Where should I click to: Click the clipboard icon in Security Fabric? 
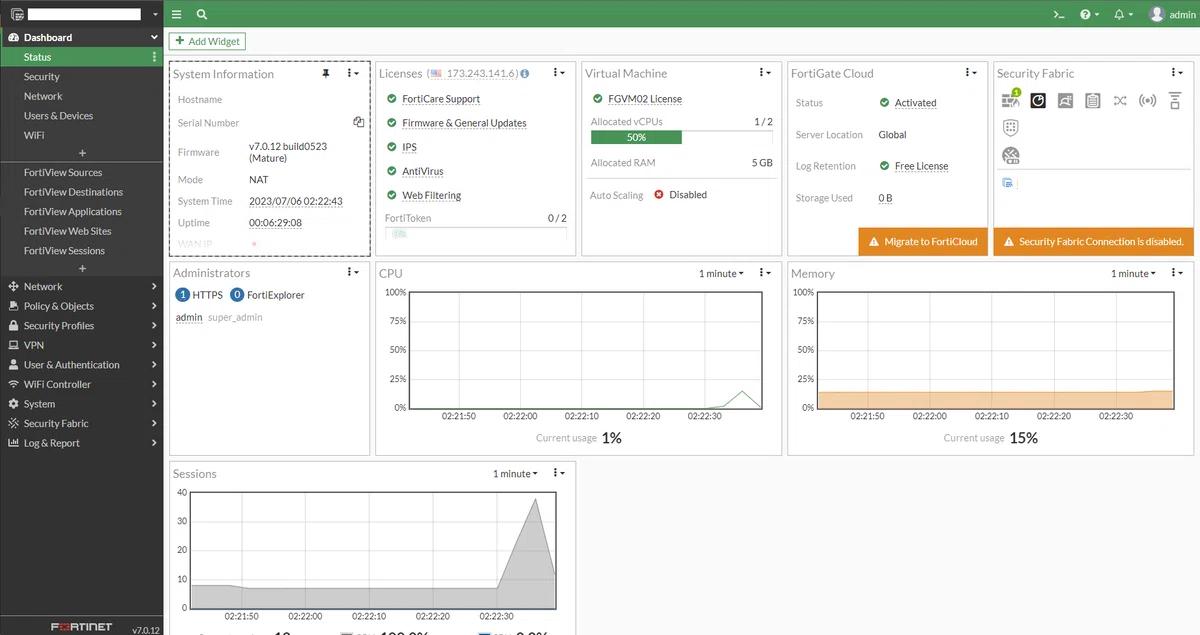coord(1092,100)
